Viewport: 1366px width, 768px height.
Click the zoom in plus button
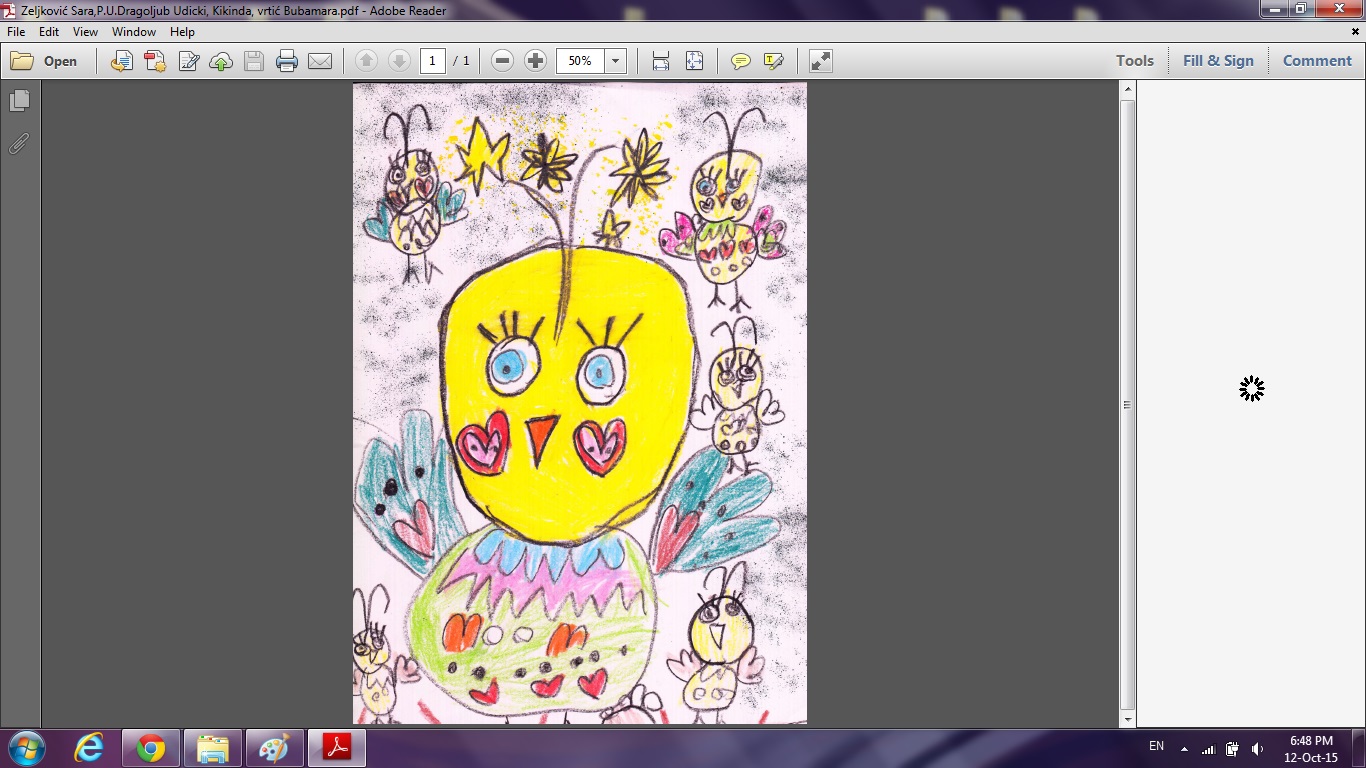pyautogui.click(x=535, y=61)
